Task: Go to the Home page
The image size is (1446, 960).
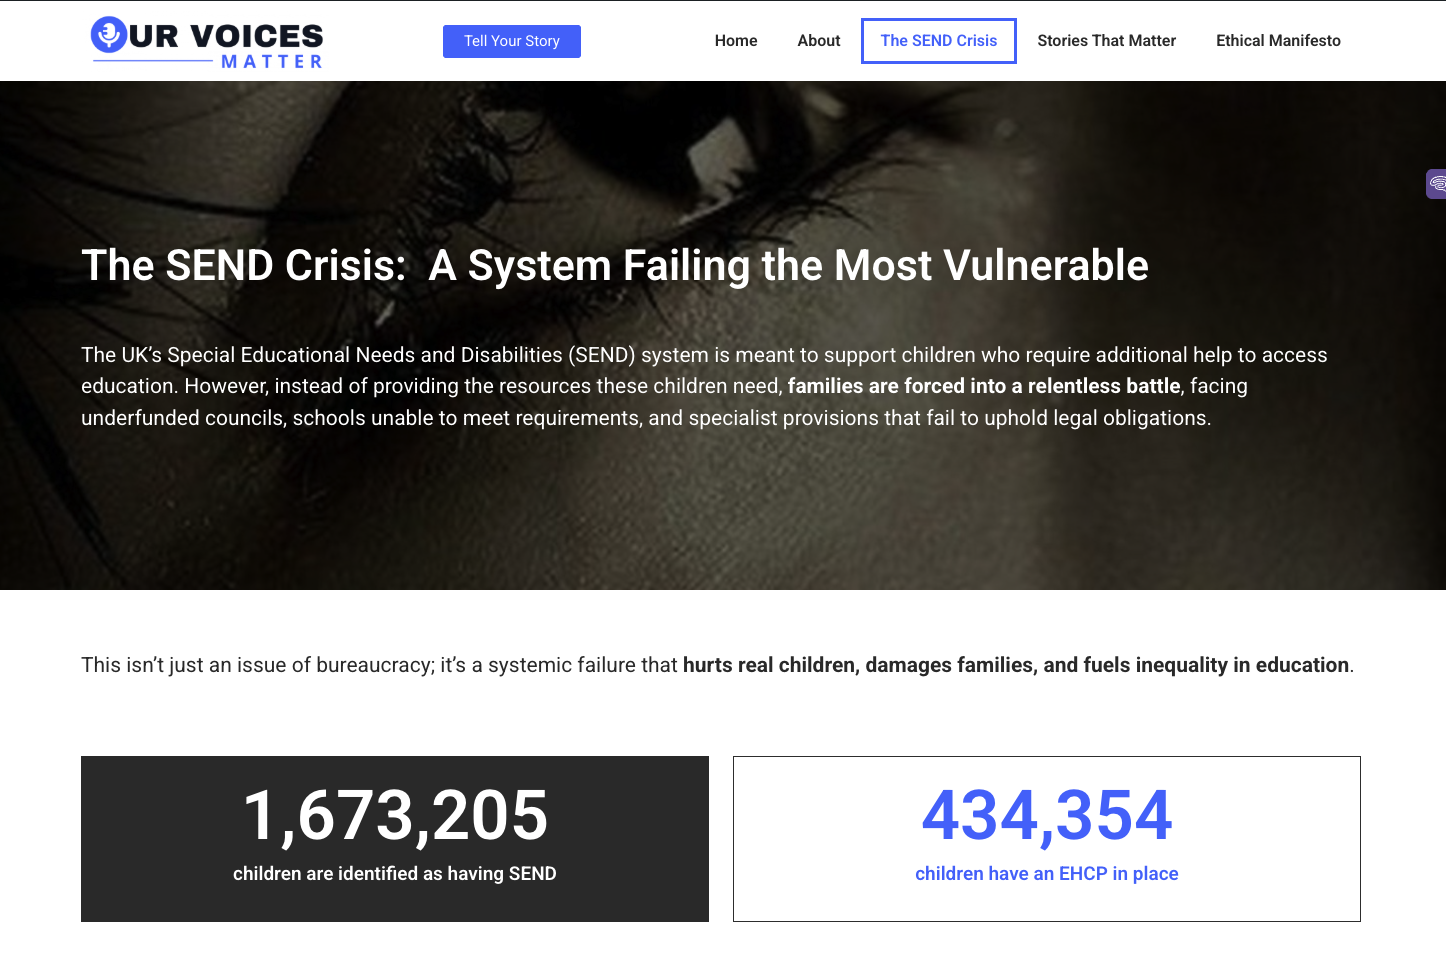Action: [x=736, y=41]
